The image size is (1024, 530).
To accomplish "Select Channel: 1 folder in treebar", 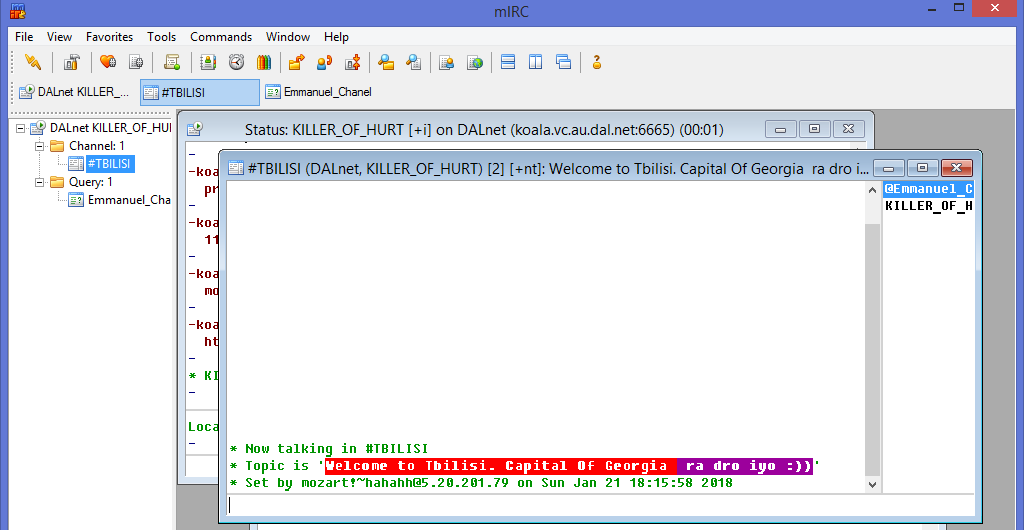I will pos(97,146).
